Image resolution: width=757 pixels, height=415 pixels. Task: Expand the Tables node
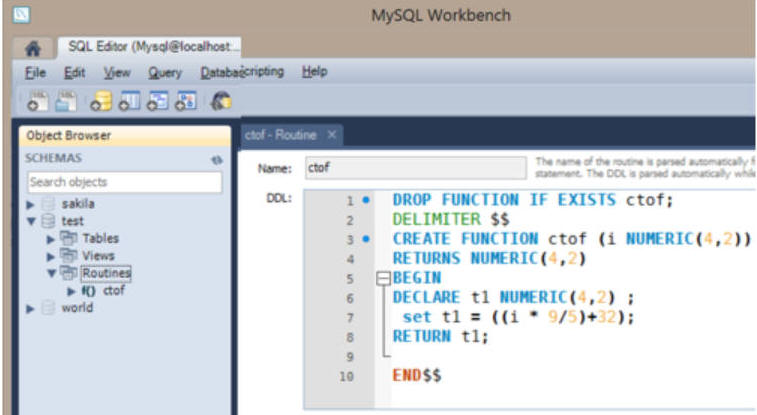click(x=50, y=239)
